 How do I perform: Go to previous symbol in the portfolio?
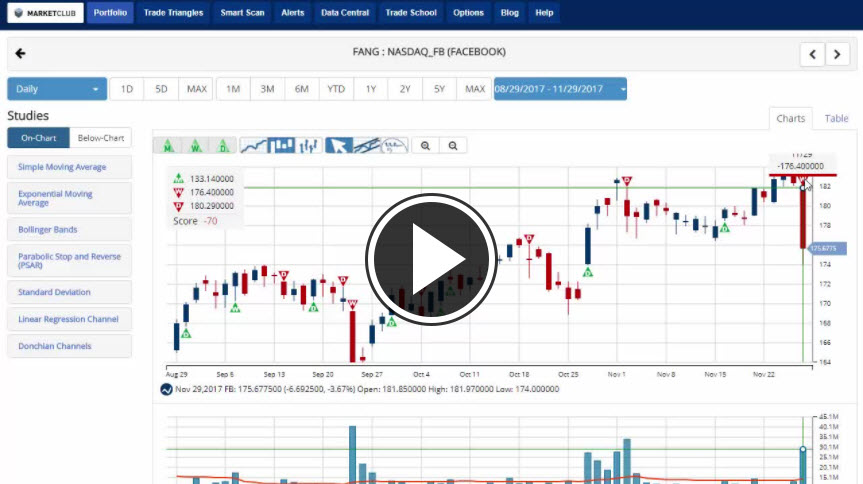[x=812, y=54]
